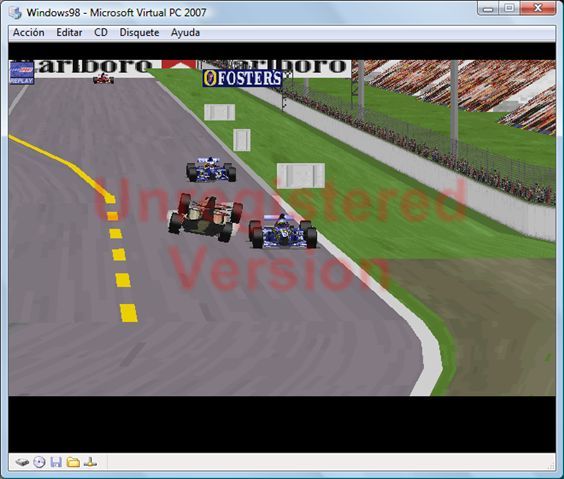Open the Disquete menu
The width and height of the screenshot is (564, 479).
click(x=139, y=33)
